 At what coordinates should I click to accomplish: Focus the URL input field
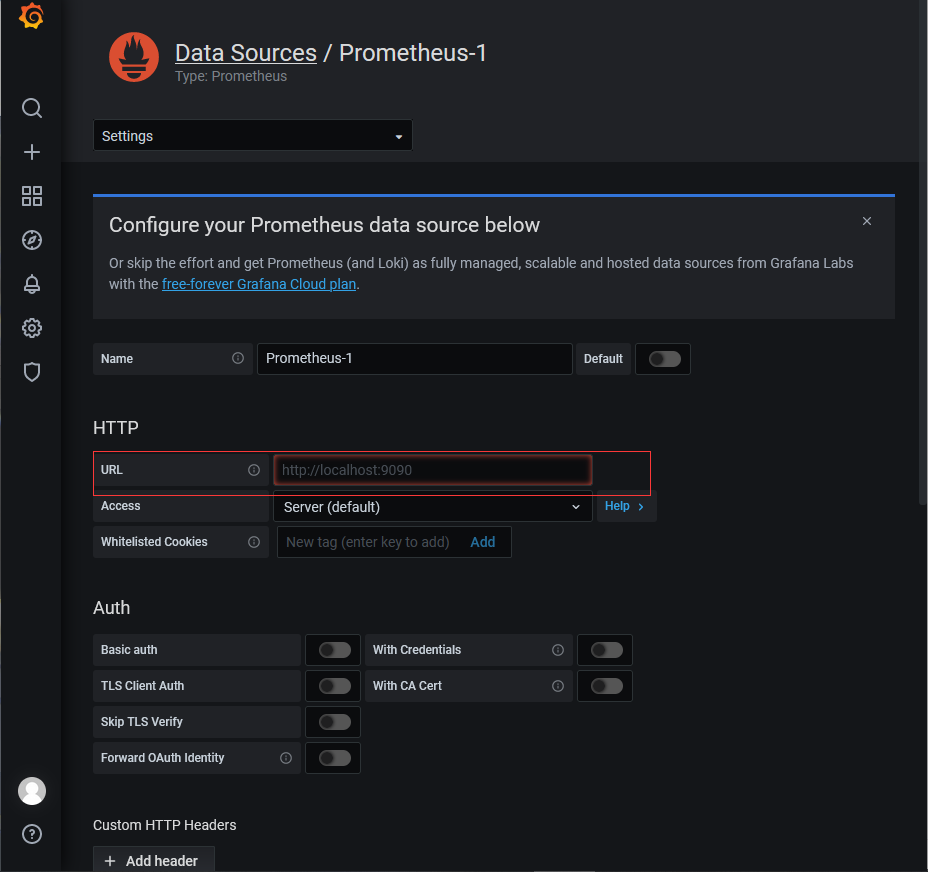[x=433, y=470]
